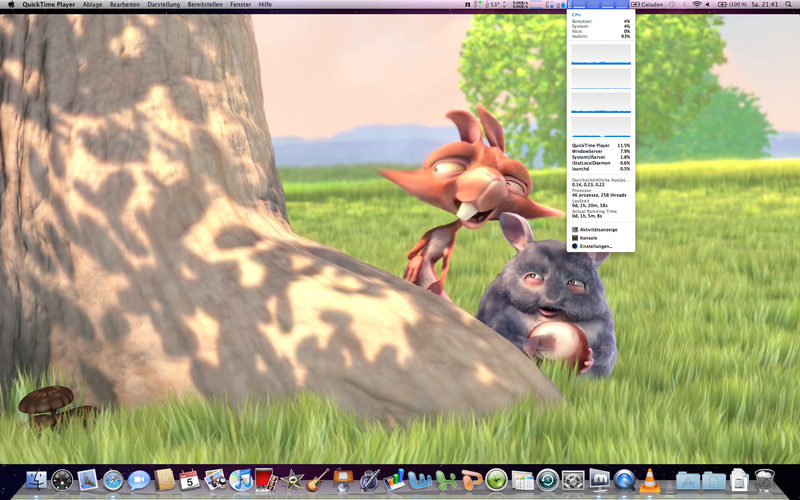The height and width of the screenshot is (500, 800).
Task: Open the Hilfe menu
Action: click(x=265, y=5)
